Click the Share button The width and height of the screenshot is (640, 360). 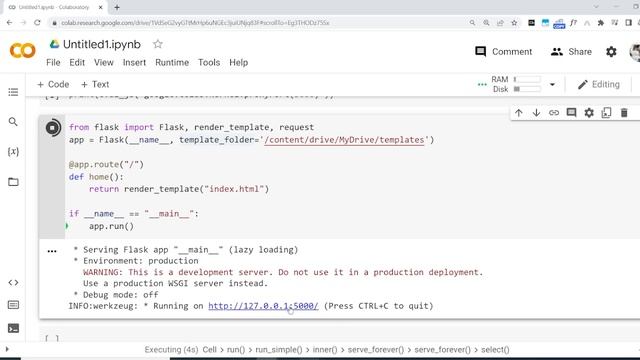(x=571, y=52)
